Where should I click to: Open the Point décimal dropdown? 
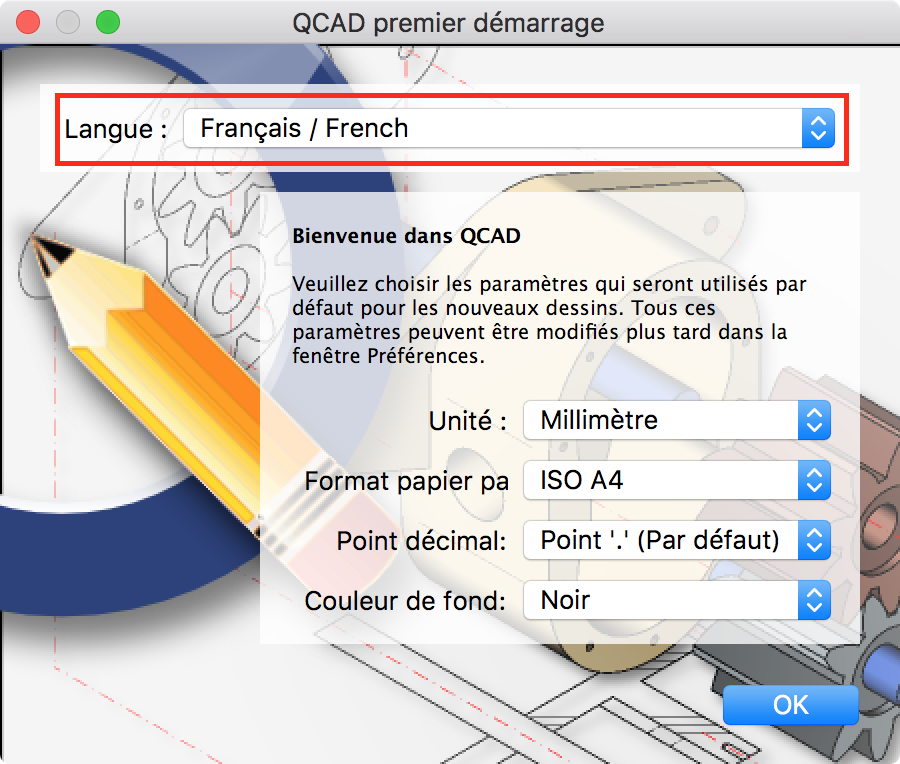(660, 541)
